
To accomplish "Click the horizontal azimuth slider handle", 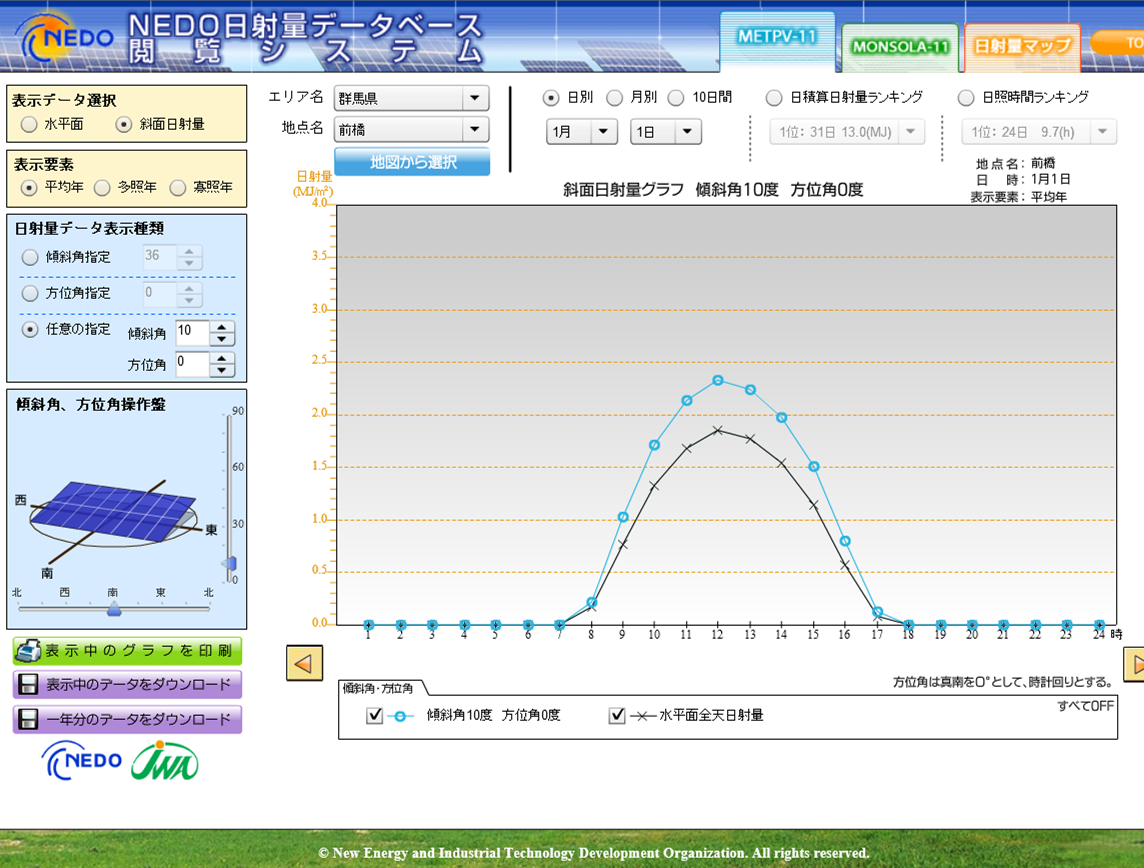I will (x=114, y=608).
